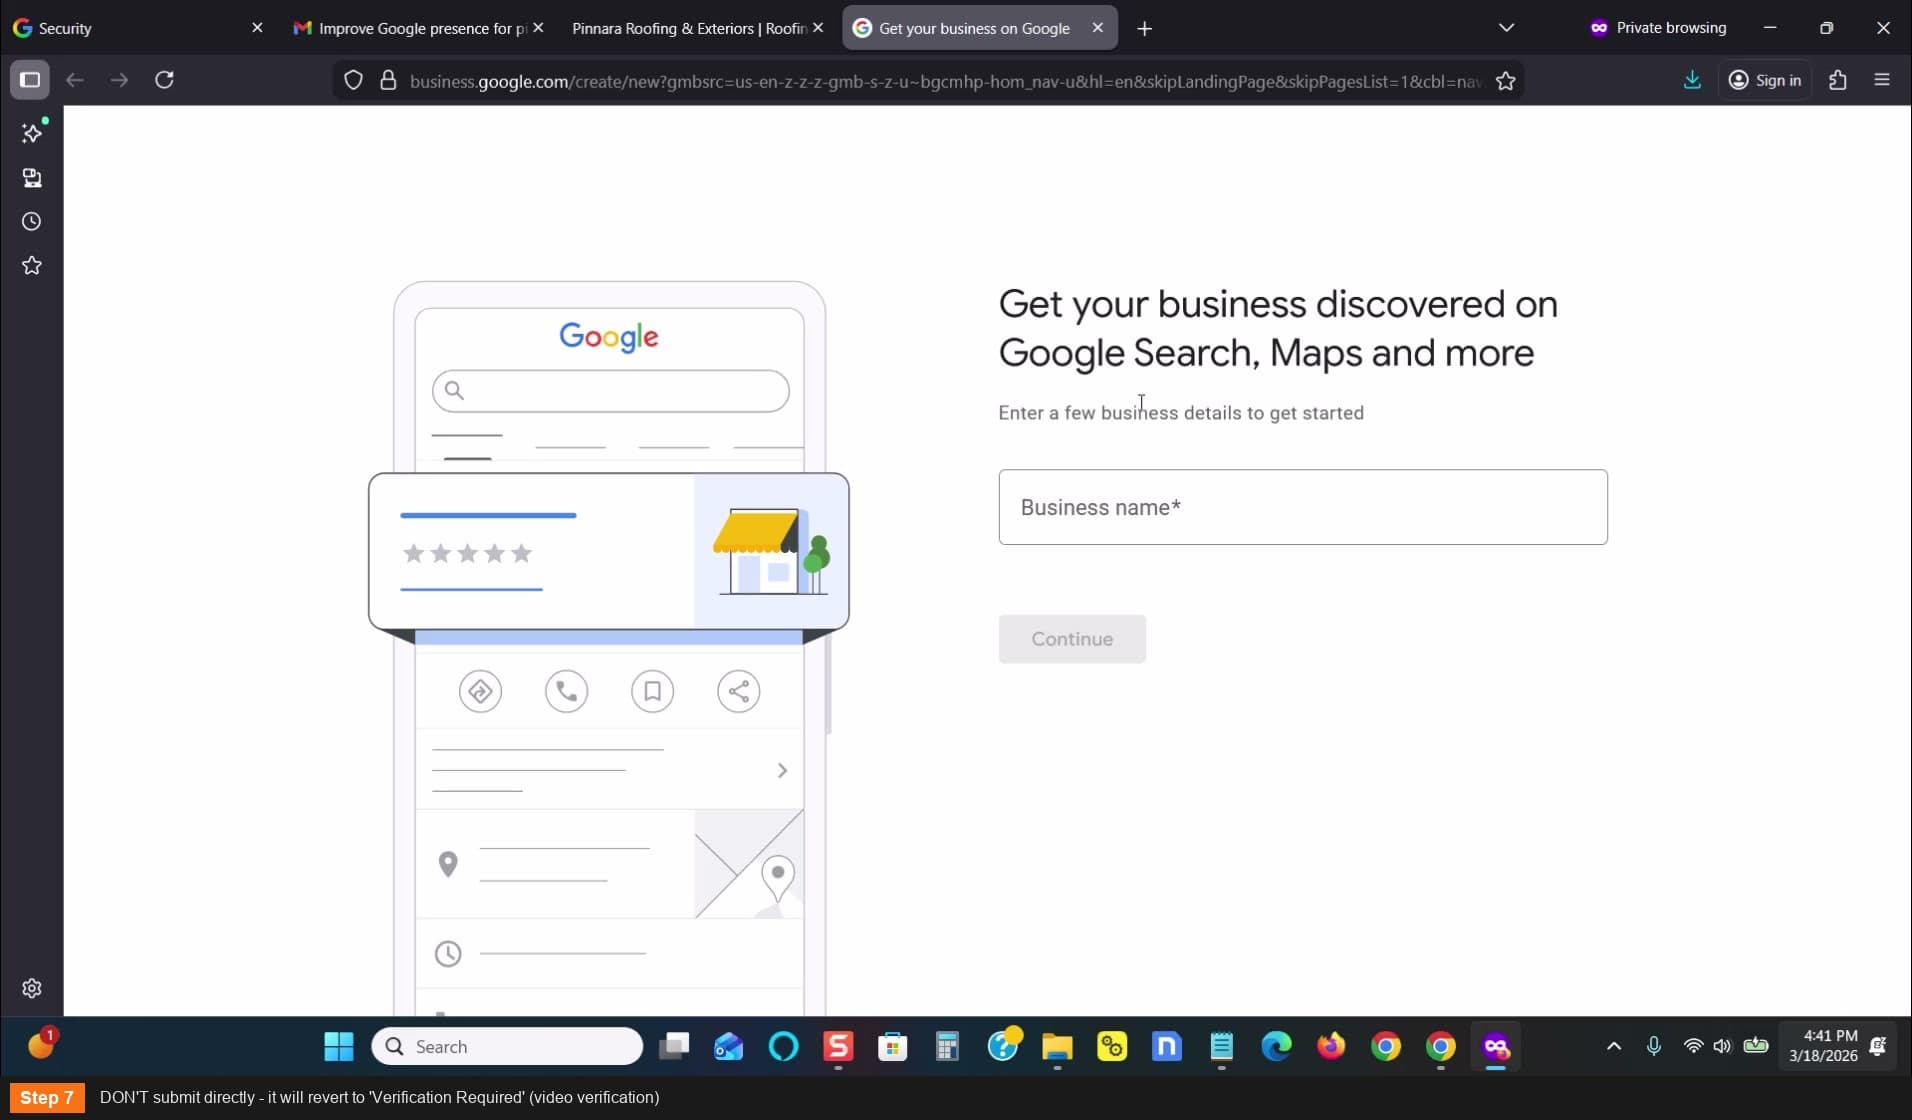Open the Notepad taskbar icon
1912x1120 pixels.
tap(1222, 1047)
